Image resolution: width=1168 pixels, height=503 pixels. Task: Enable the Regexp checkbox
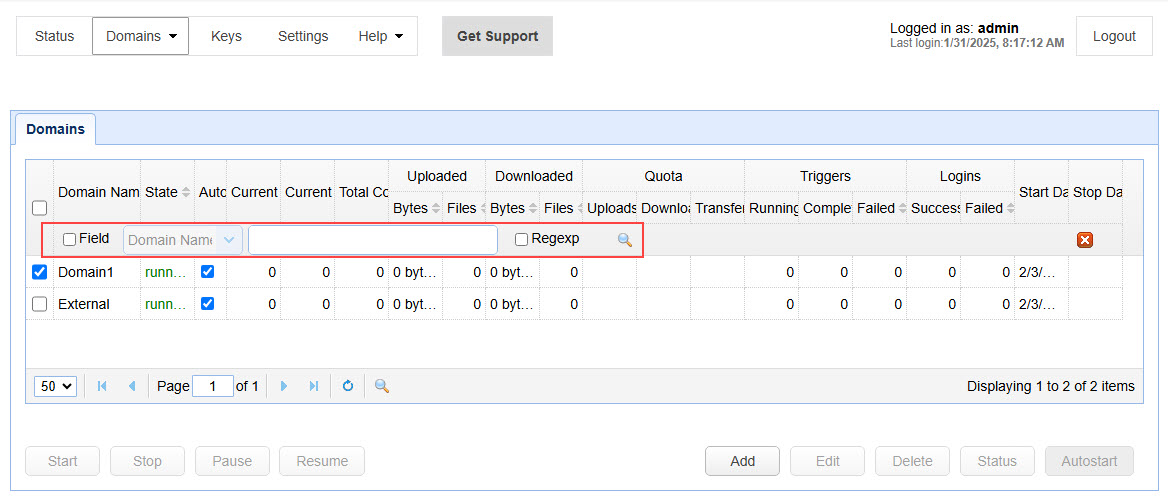(521, 240)
